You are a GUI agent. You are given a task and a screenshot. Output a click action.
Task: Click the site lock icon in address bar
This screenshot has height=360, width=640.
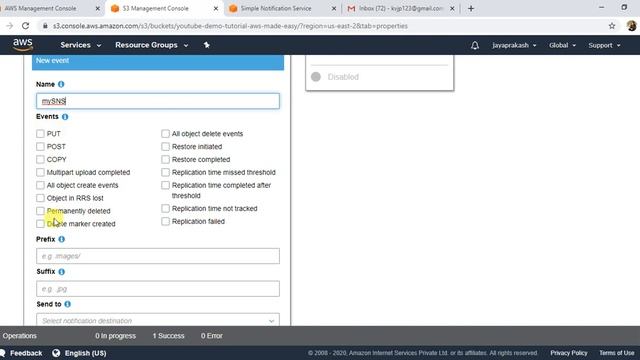click(x=45, y=26)
